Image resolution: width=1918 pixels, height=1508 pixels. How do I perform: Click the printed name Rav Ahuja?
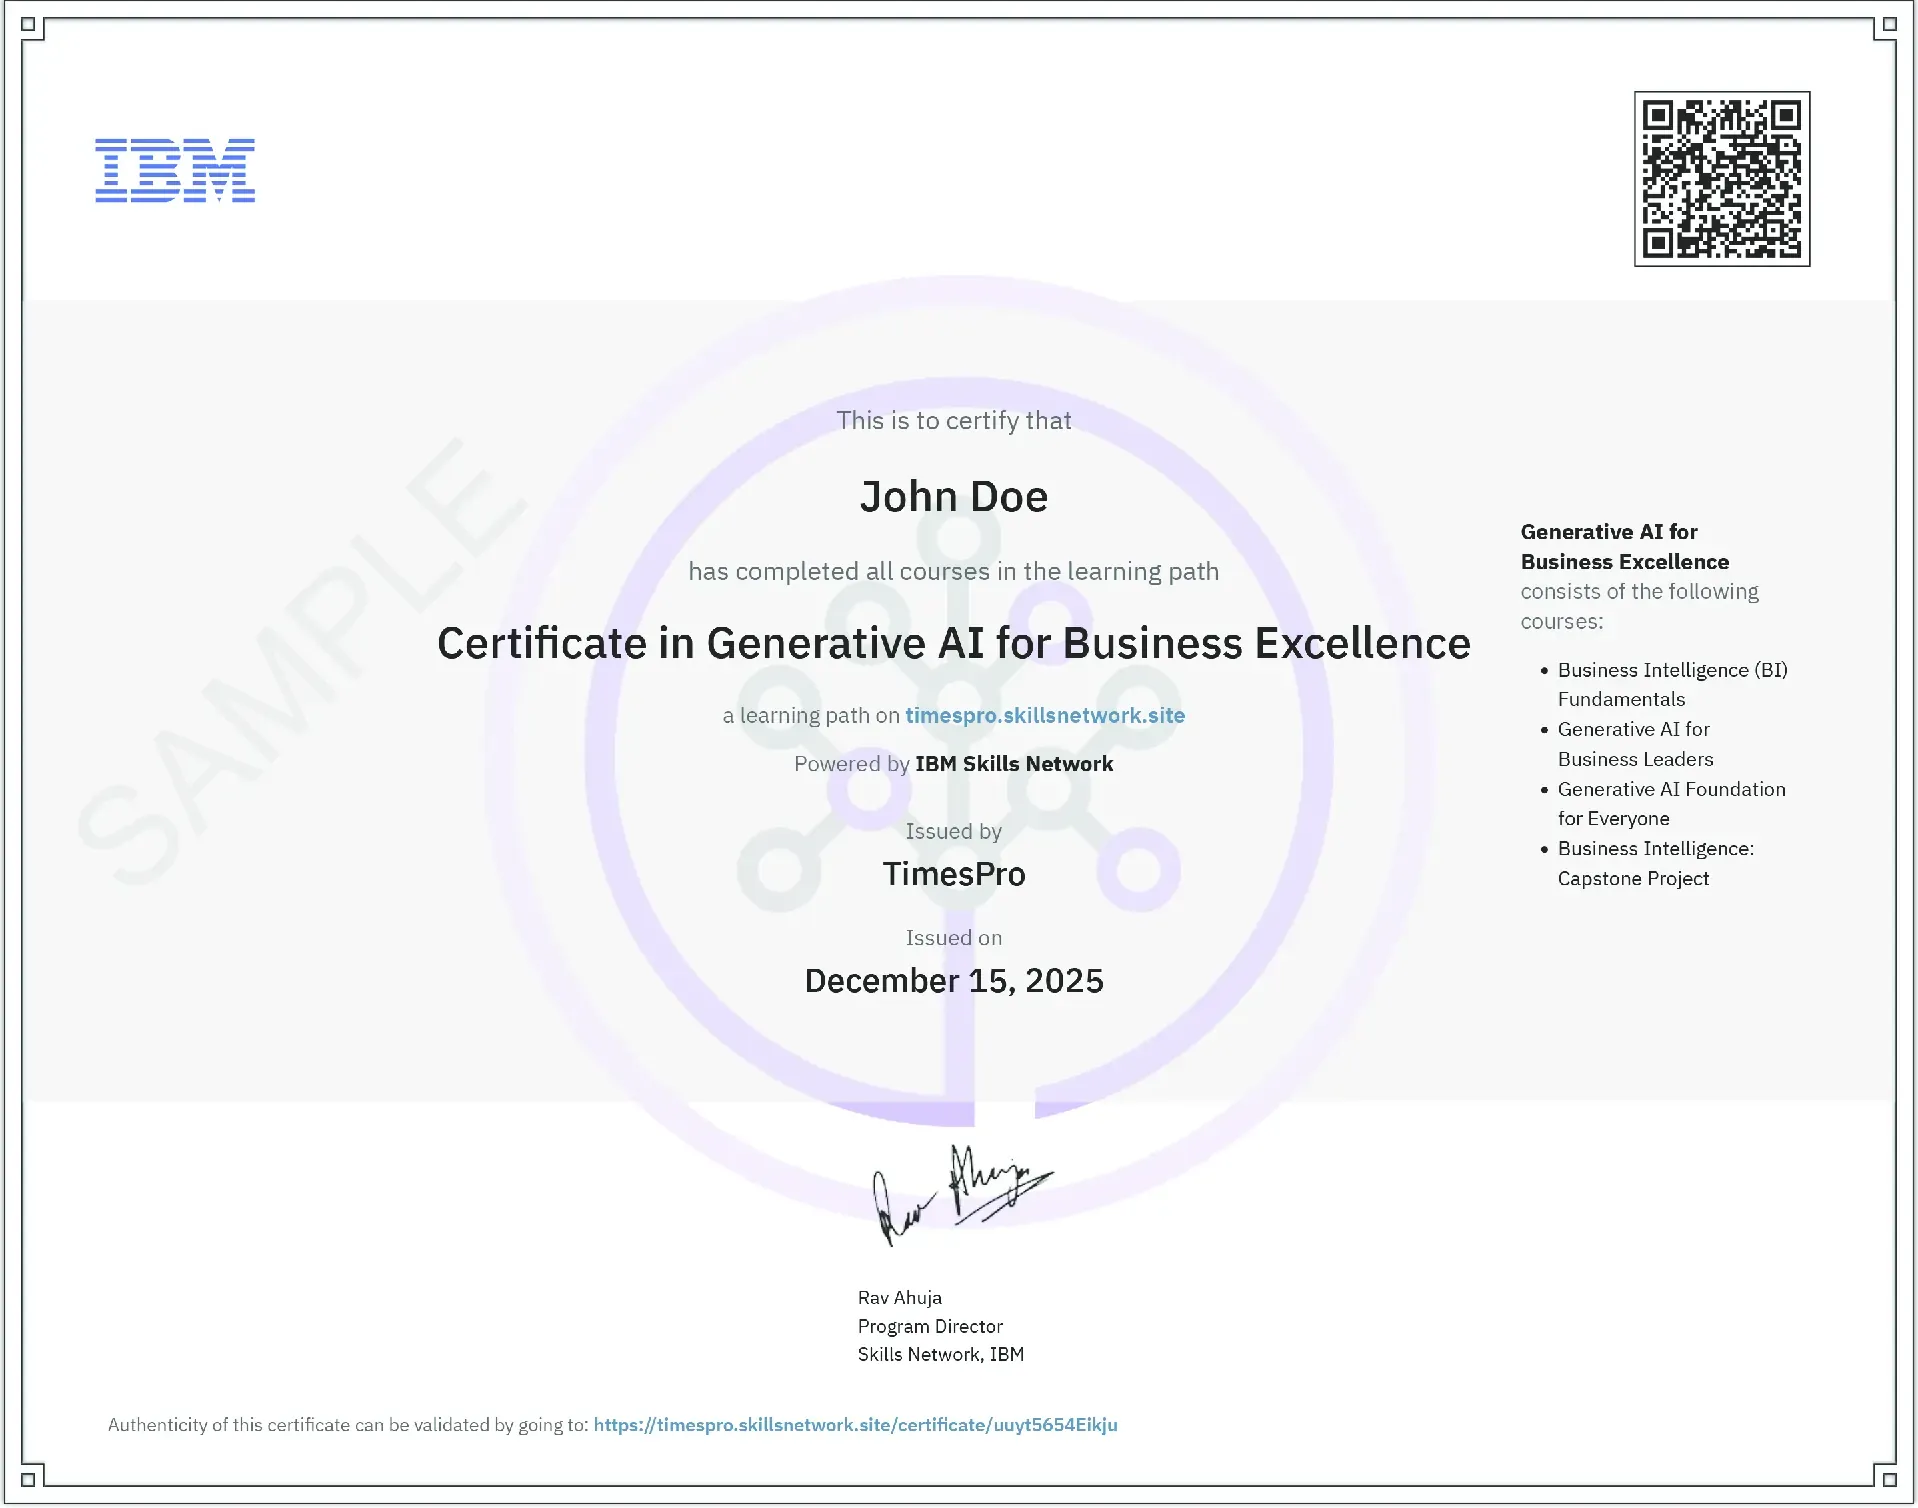click(899, 1298)
